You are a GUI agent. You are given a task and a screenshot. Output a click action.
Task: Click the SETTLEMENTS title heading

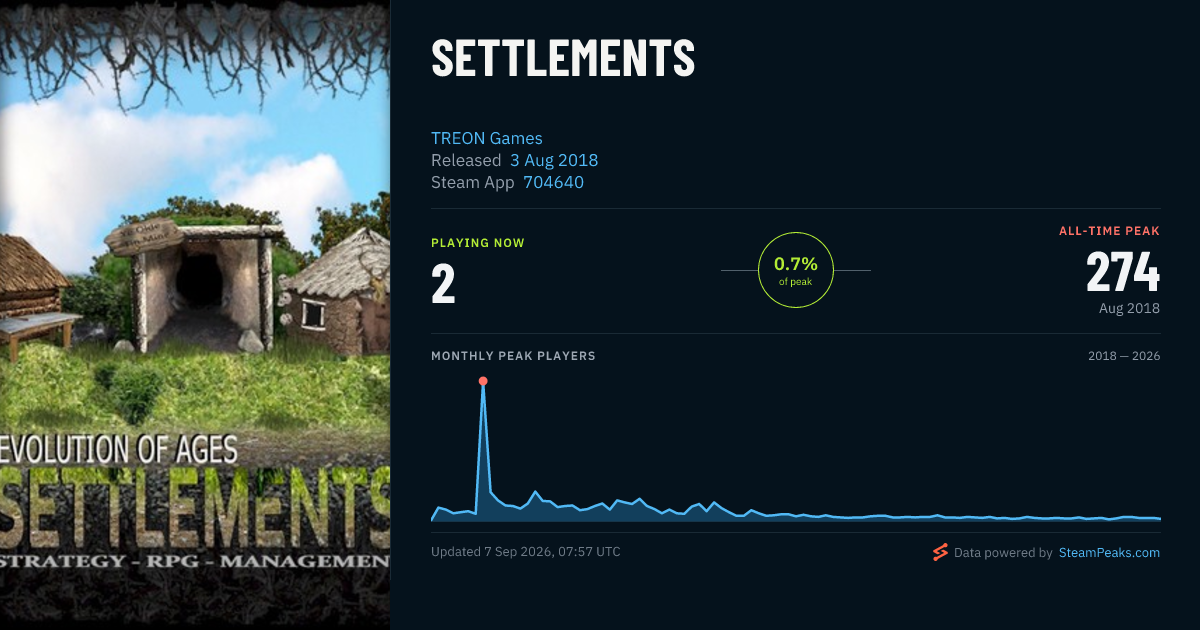tap(563, 58)
